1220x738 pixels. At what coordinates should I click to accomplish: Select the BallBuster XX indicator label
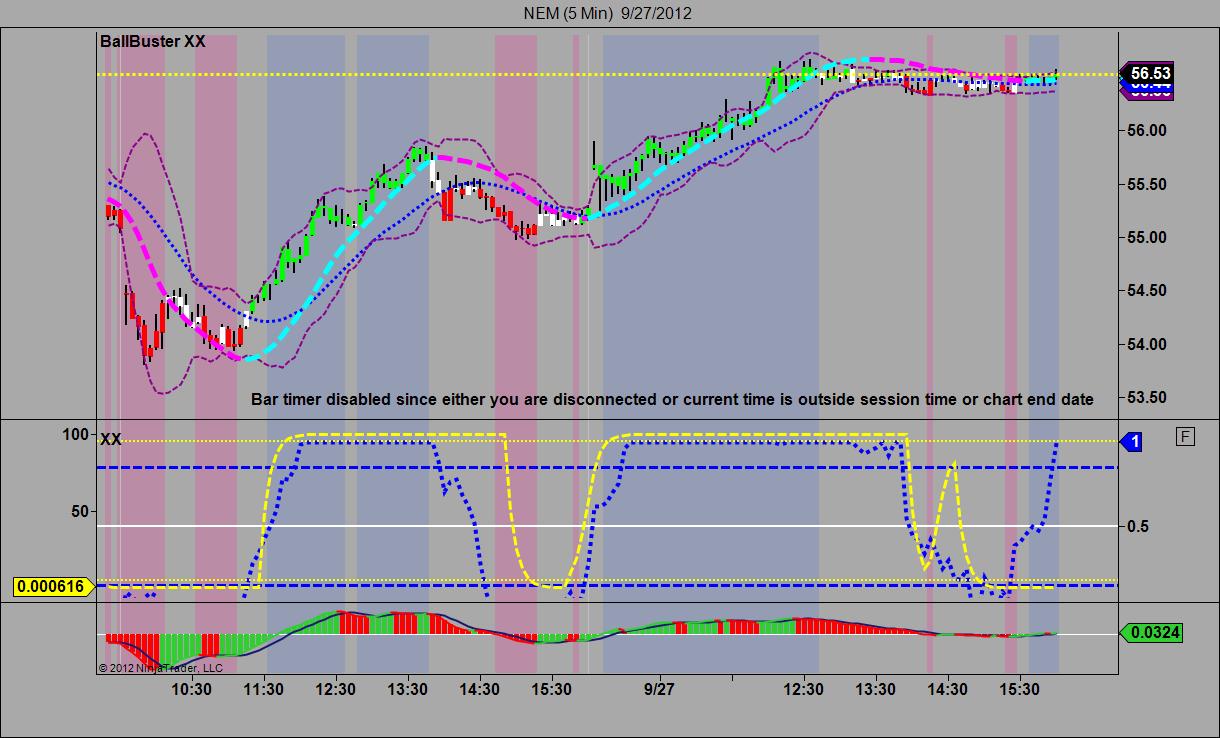(x=153, y=41)
